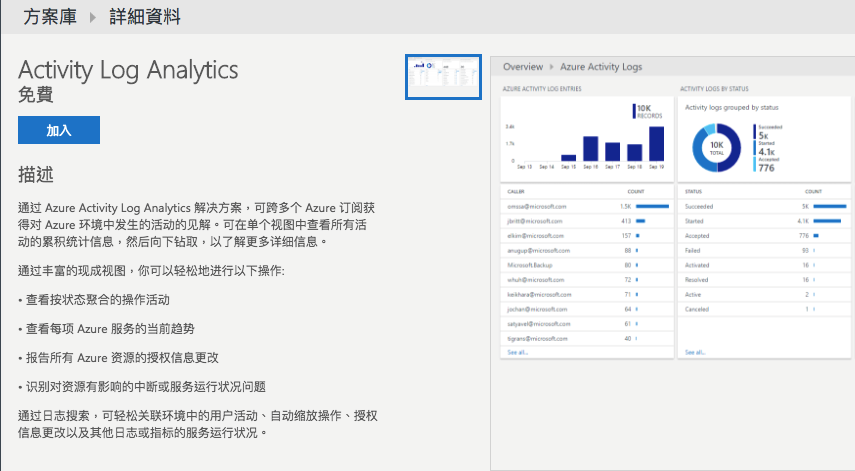Select the omssa@microsoft.com caller row

587,207
